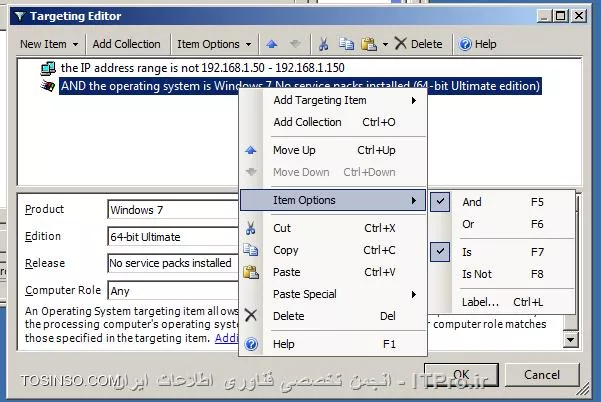Maximize the Targeting Editor window
The image size is (601, 402).
(x=561, y=16)
